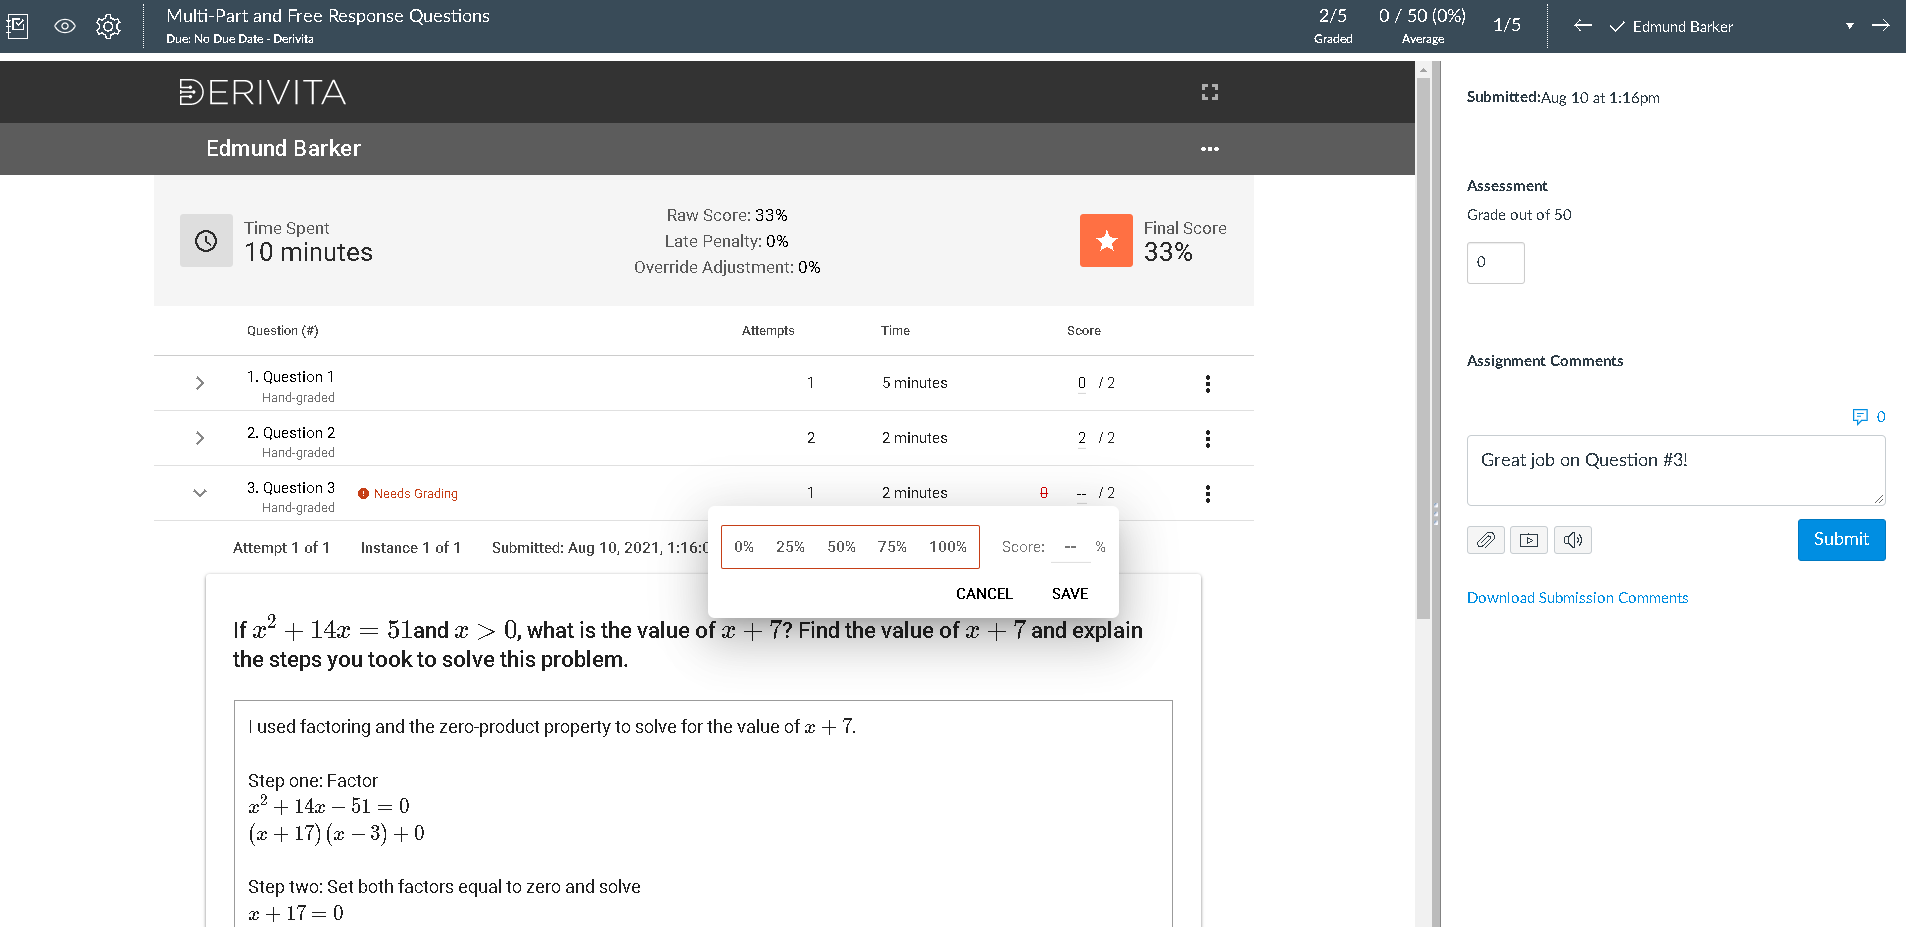
Task: Open Download Submission Comments link
Action: [1577, 598]
